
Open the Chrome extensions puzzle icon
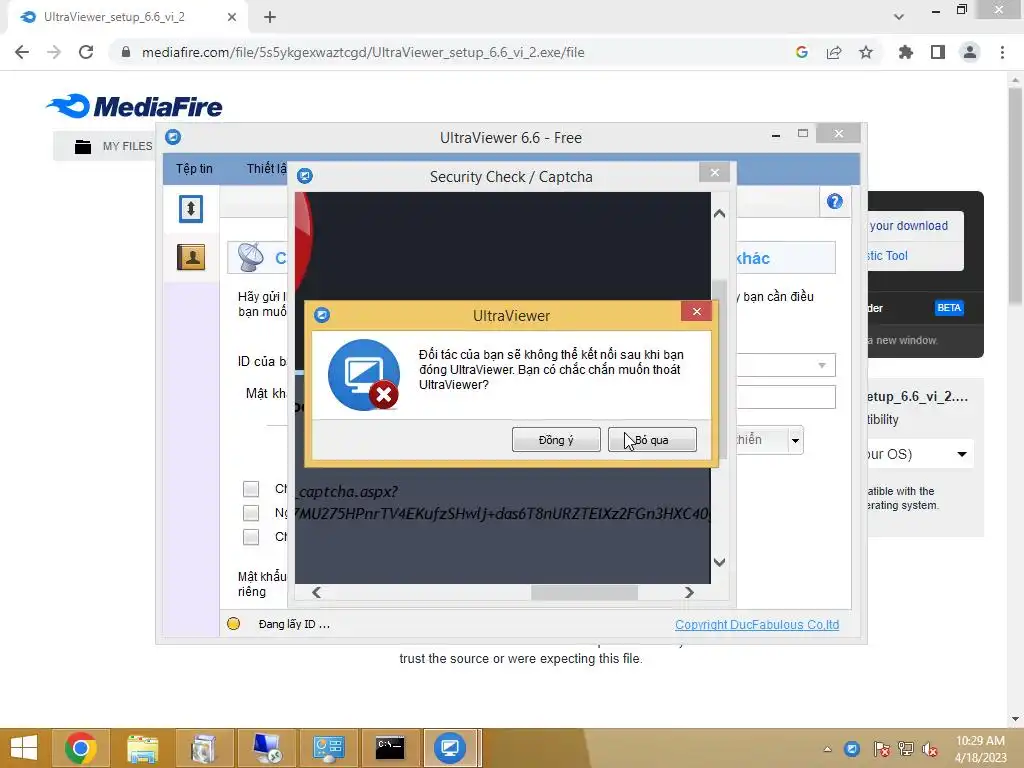pyautogui.click(x=906, y=52)
